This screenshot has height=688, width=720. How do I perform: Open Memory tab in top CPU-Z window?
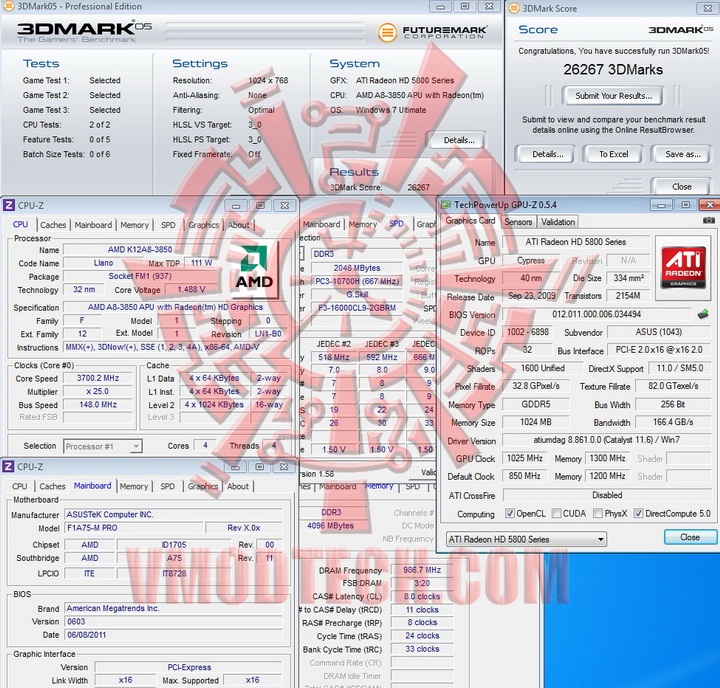point(135,225)
